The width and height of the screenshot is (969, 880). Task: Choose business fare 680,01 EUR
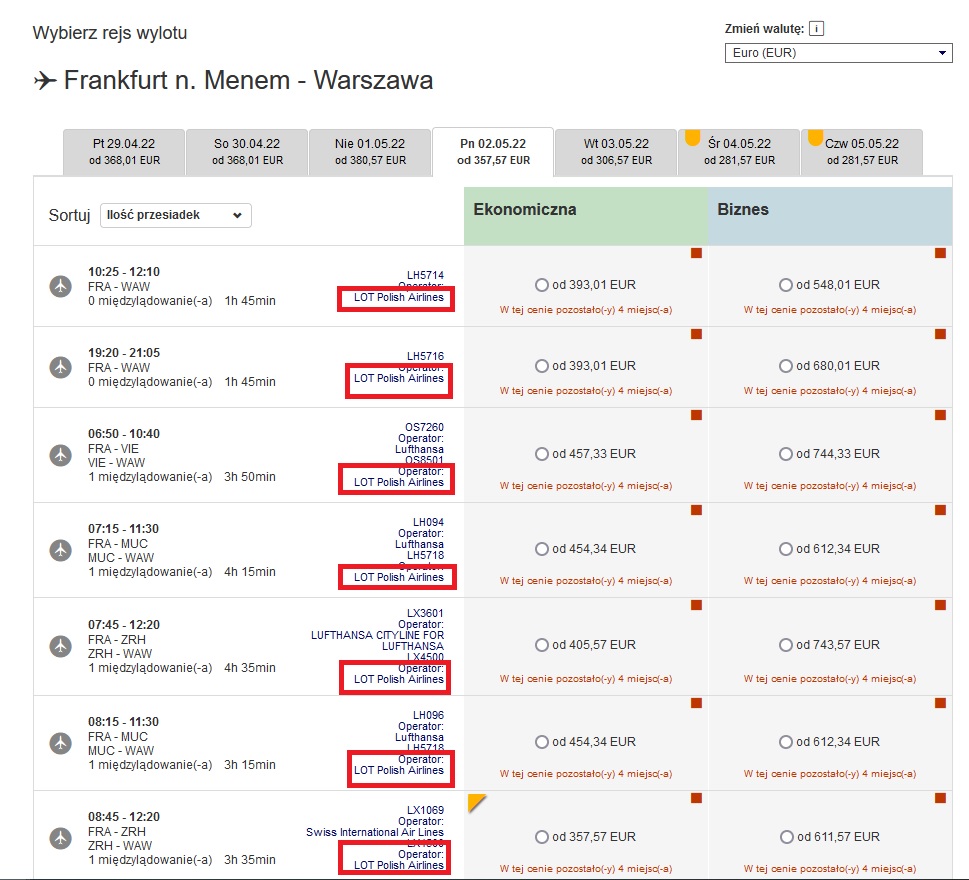tap(786, 366)
